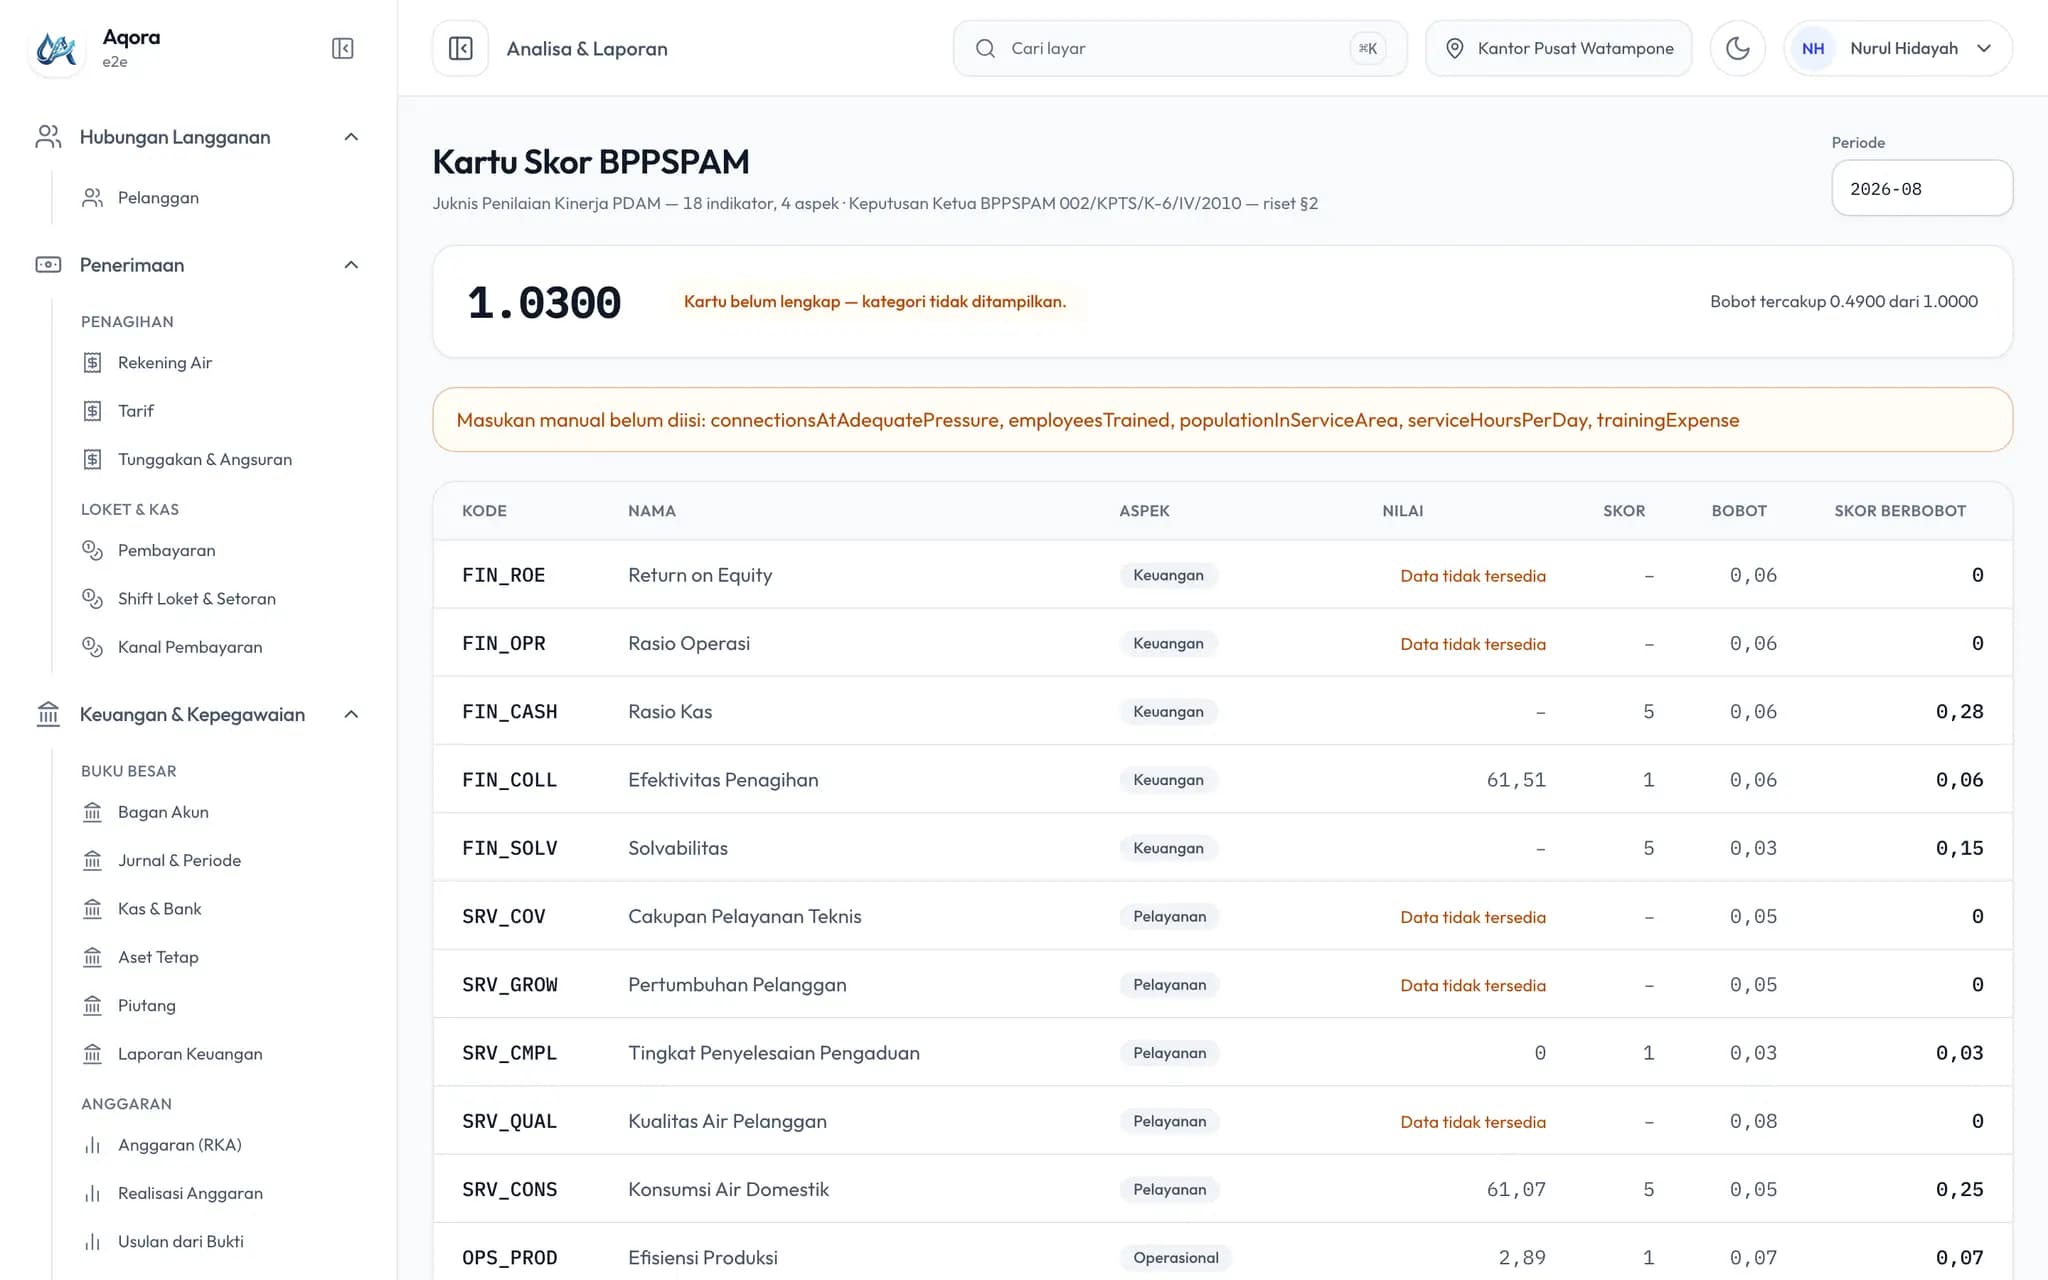2048x1280 pixels.
Task: Open Laporan Keuangan in sidebar
Action: 190,1053
